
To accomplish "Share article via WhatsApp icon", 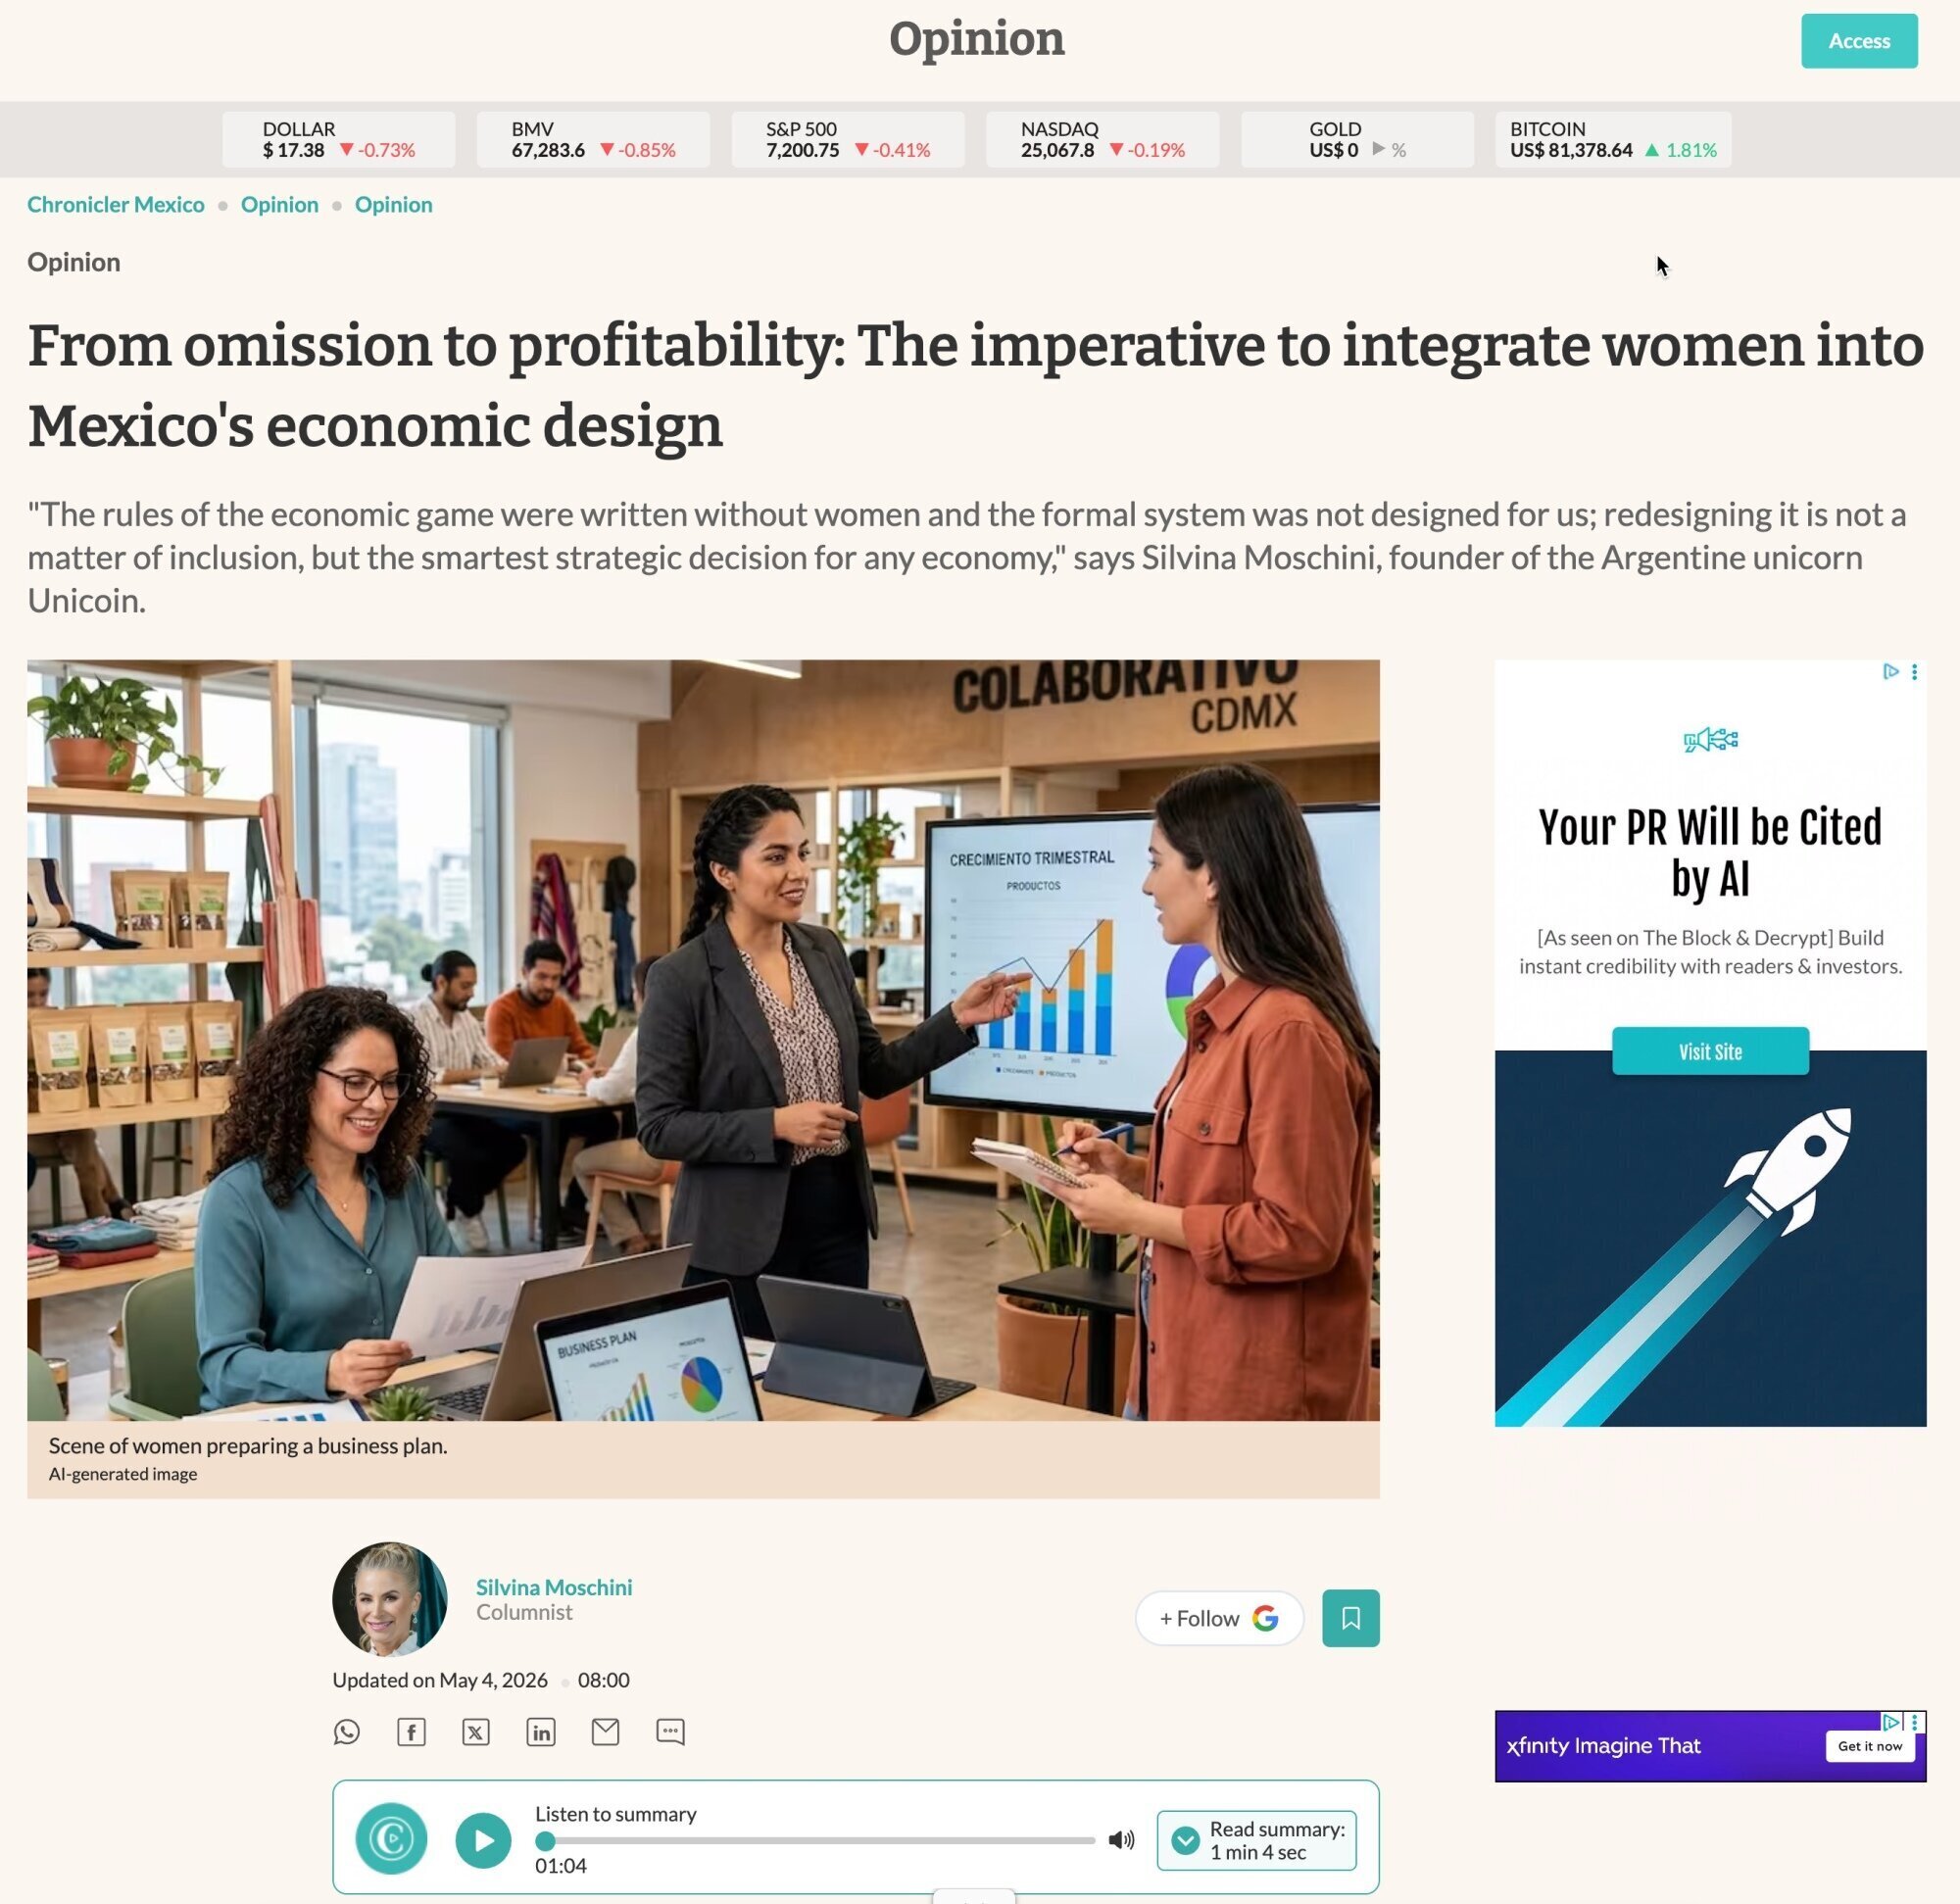I will click(x=346, y=1732).
